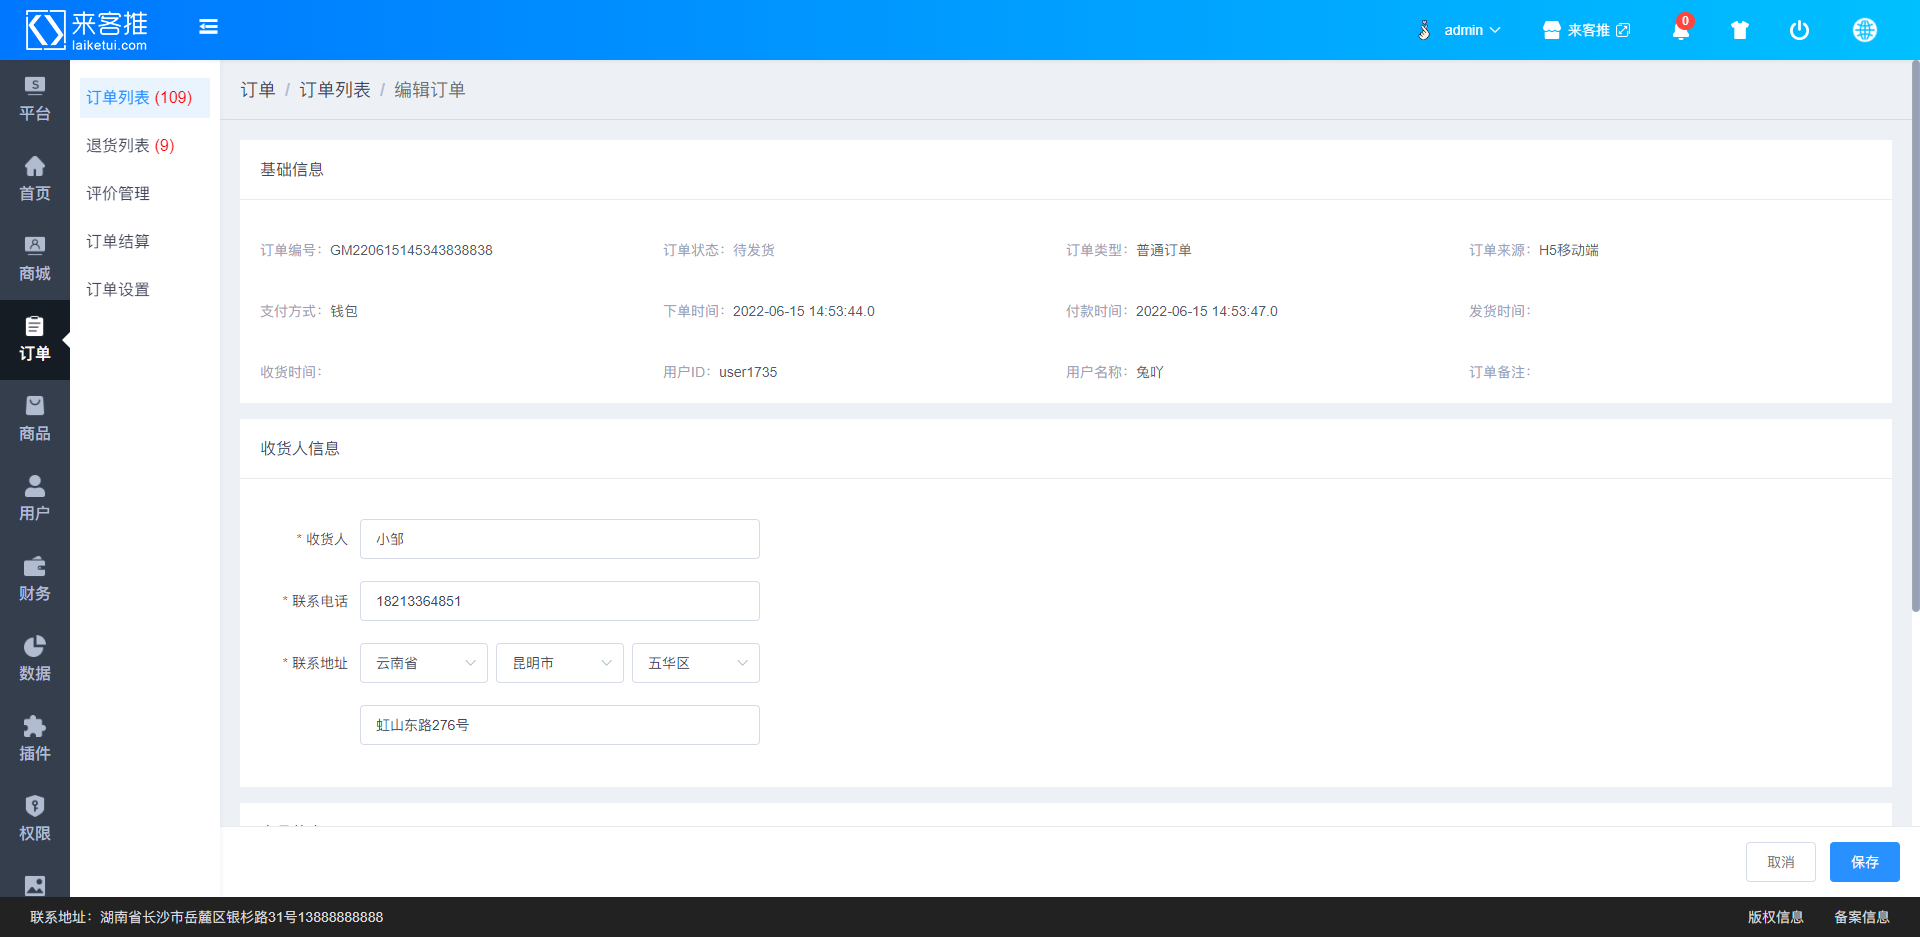This screenshot has height=937, width=1920.
Task: Open 订单列表 (109) submenu
Action: pos(144,98)
